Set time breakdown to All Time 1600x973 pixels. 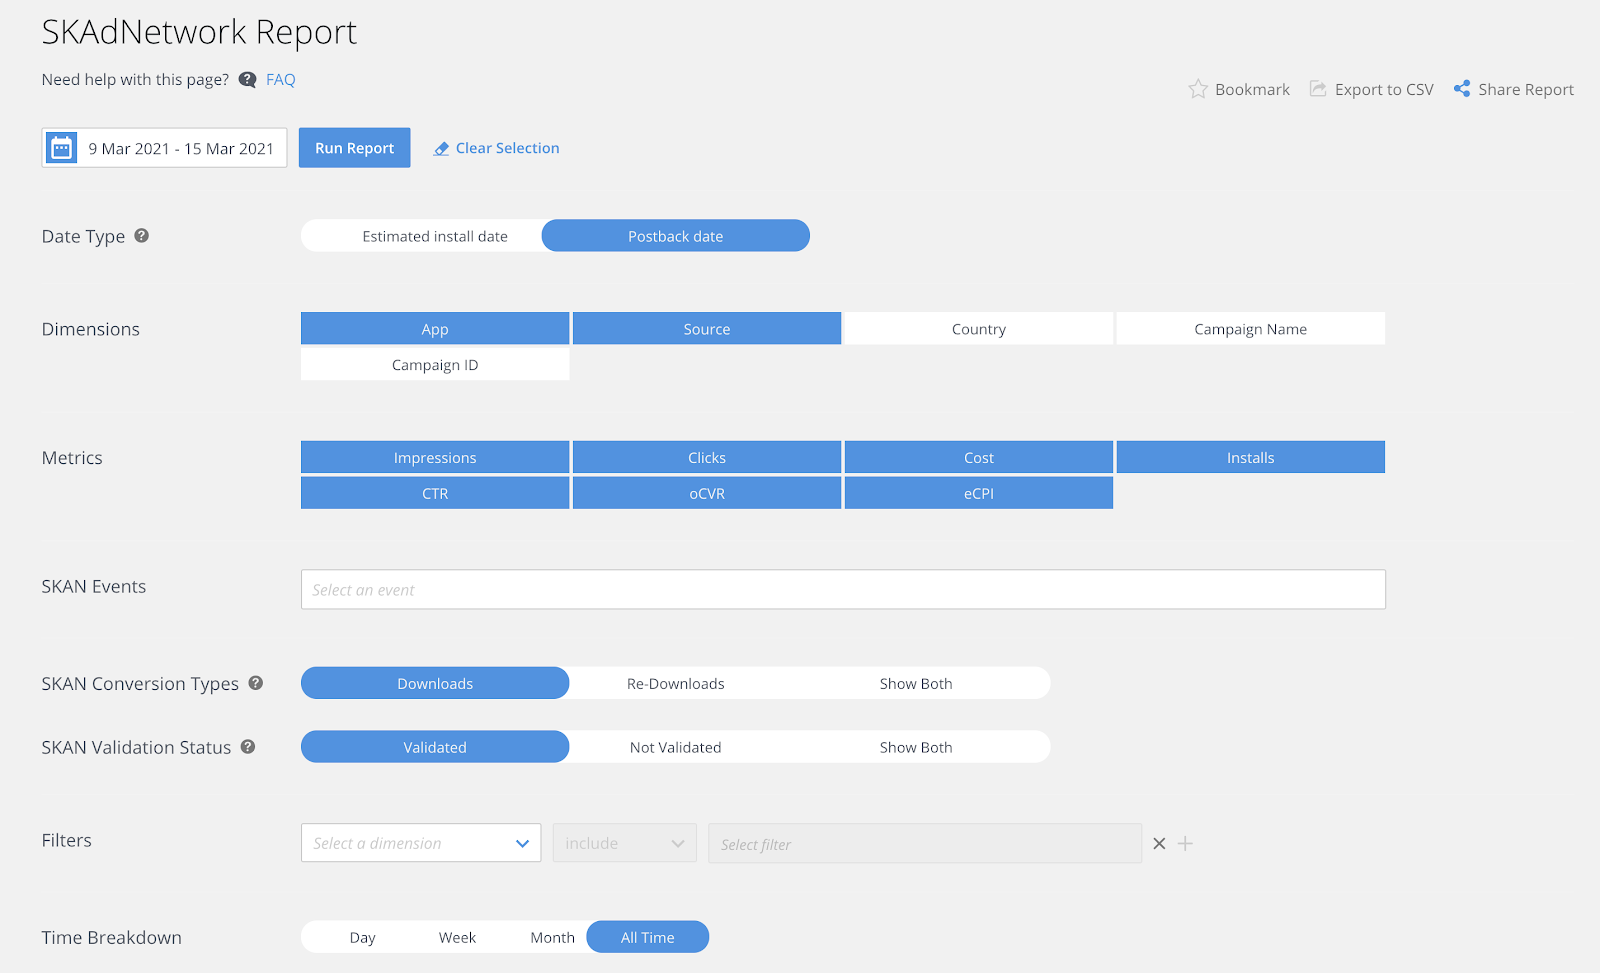[648, 937]
